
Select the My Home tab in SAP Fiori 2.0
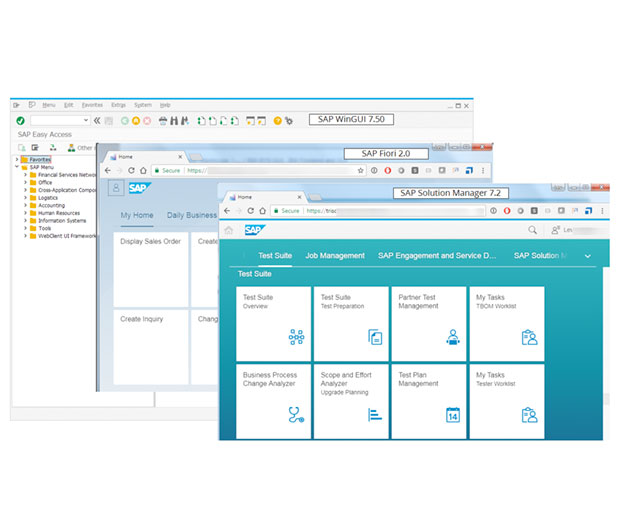point(137,215)
